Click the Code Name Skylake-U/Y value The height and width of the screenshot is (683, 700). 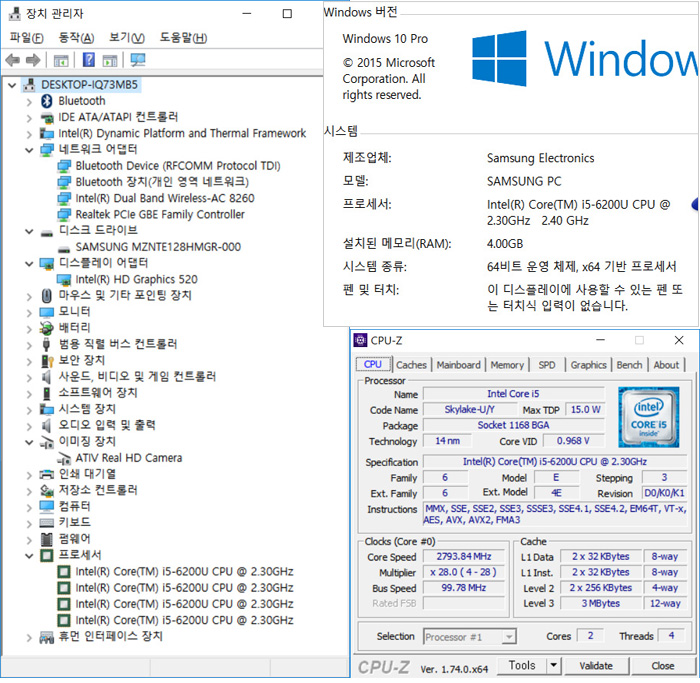click(x=470, y=409)
